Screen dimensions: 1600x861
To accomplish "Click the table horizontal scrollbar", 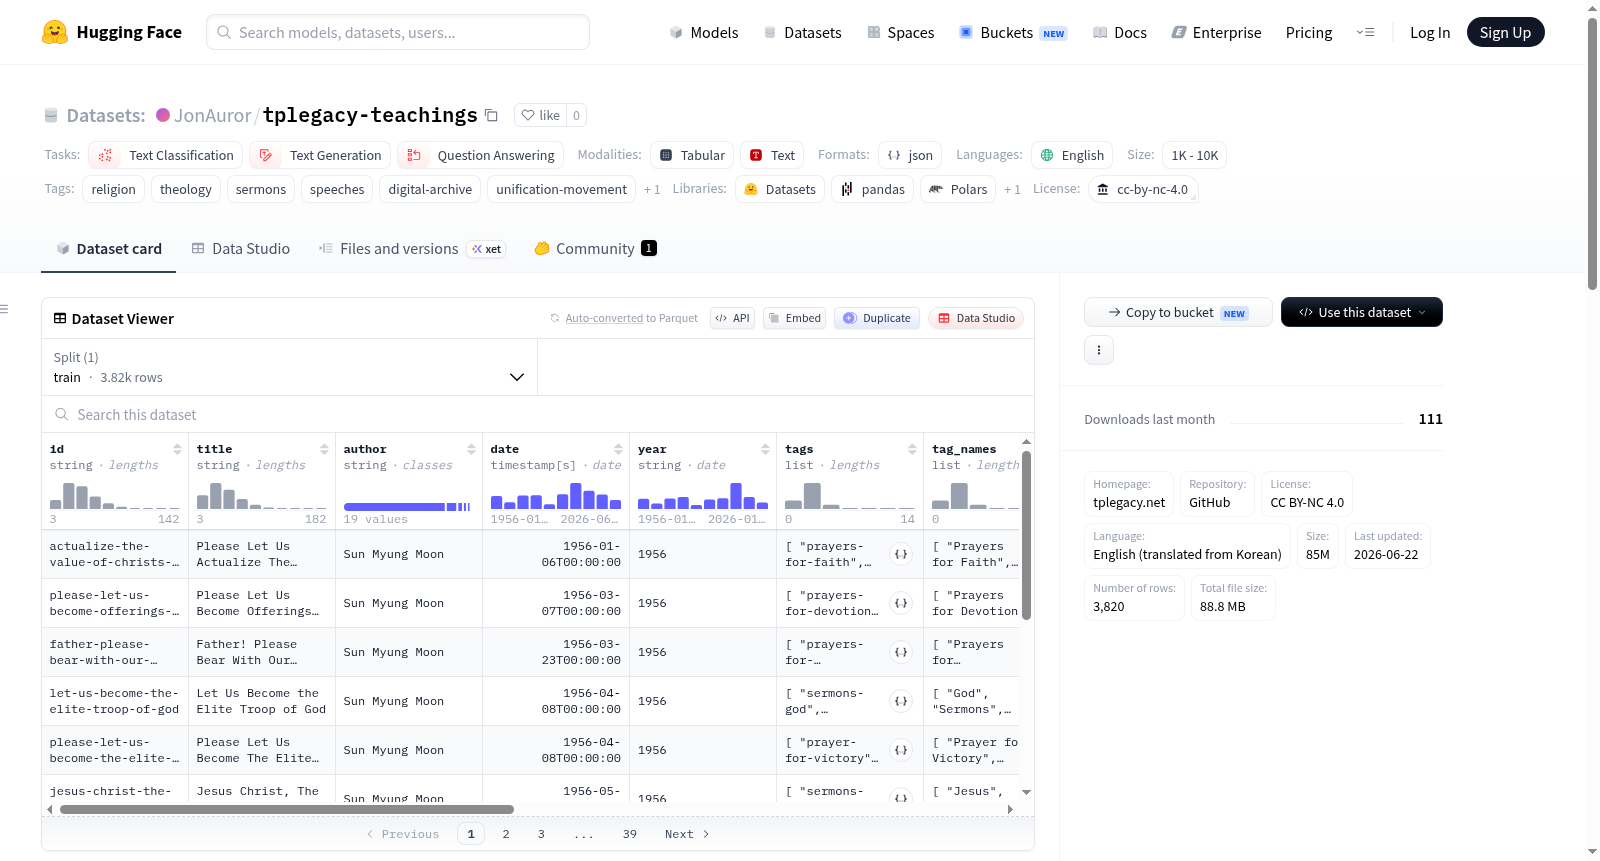I will (x=287, y=809).
